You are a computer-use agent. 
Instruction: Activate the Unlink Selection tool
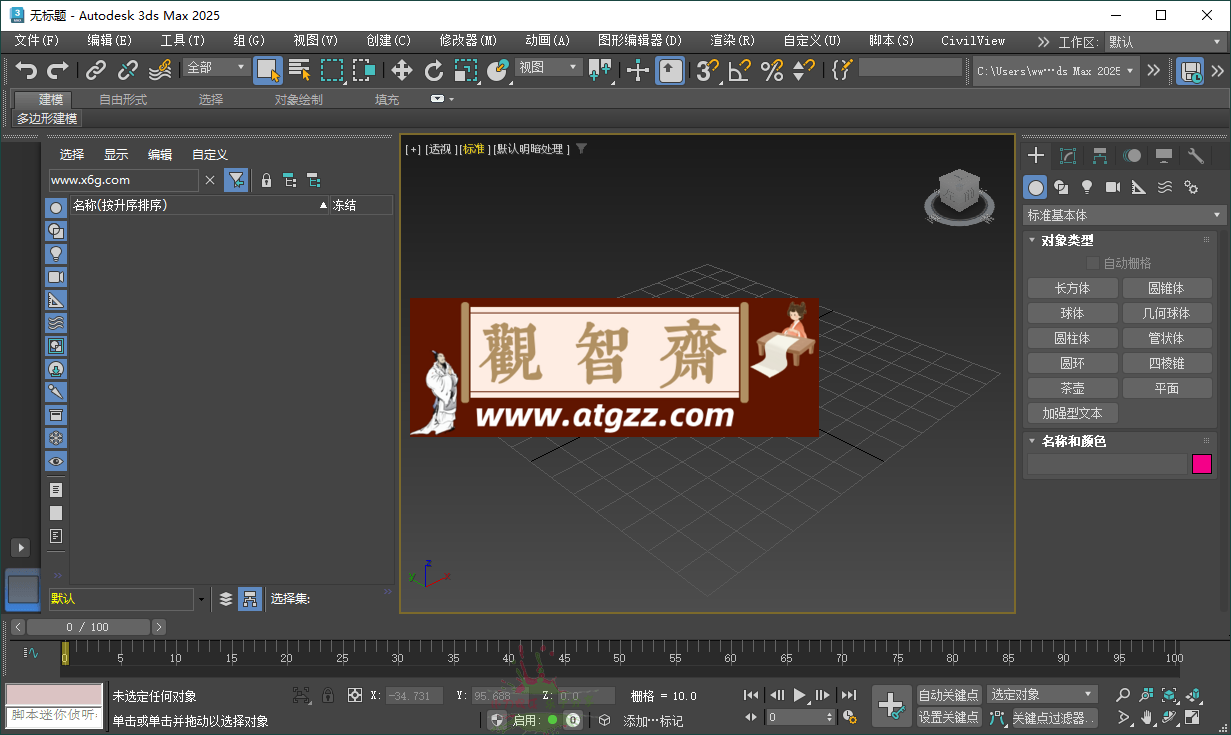[128, 70]
